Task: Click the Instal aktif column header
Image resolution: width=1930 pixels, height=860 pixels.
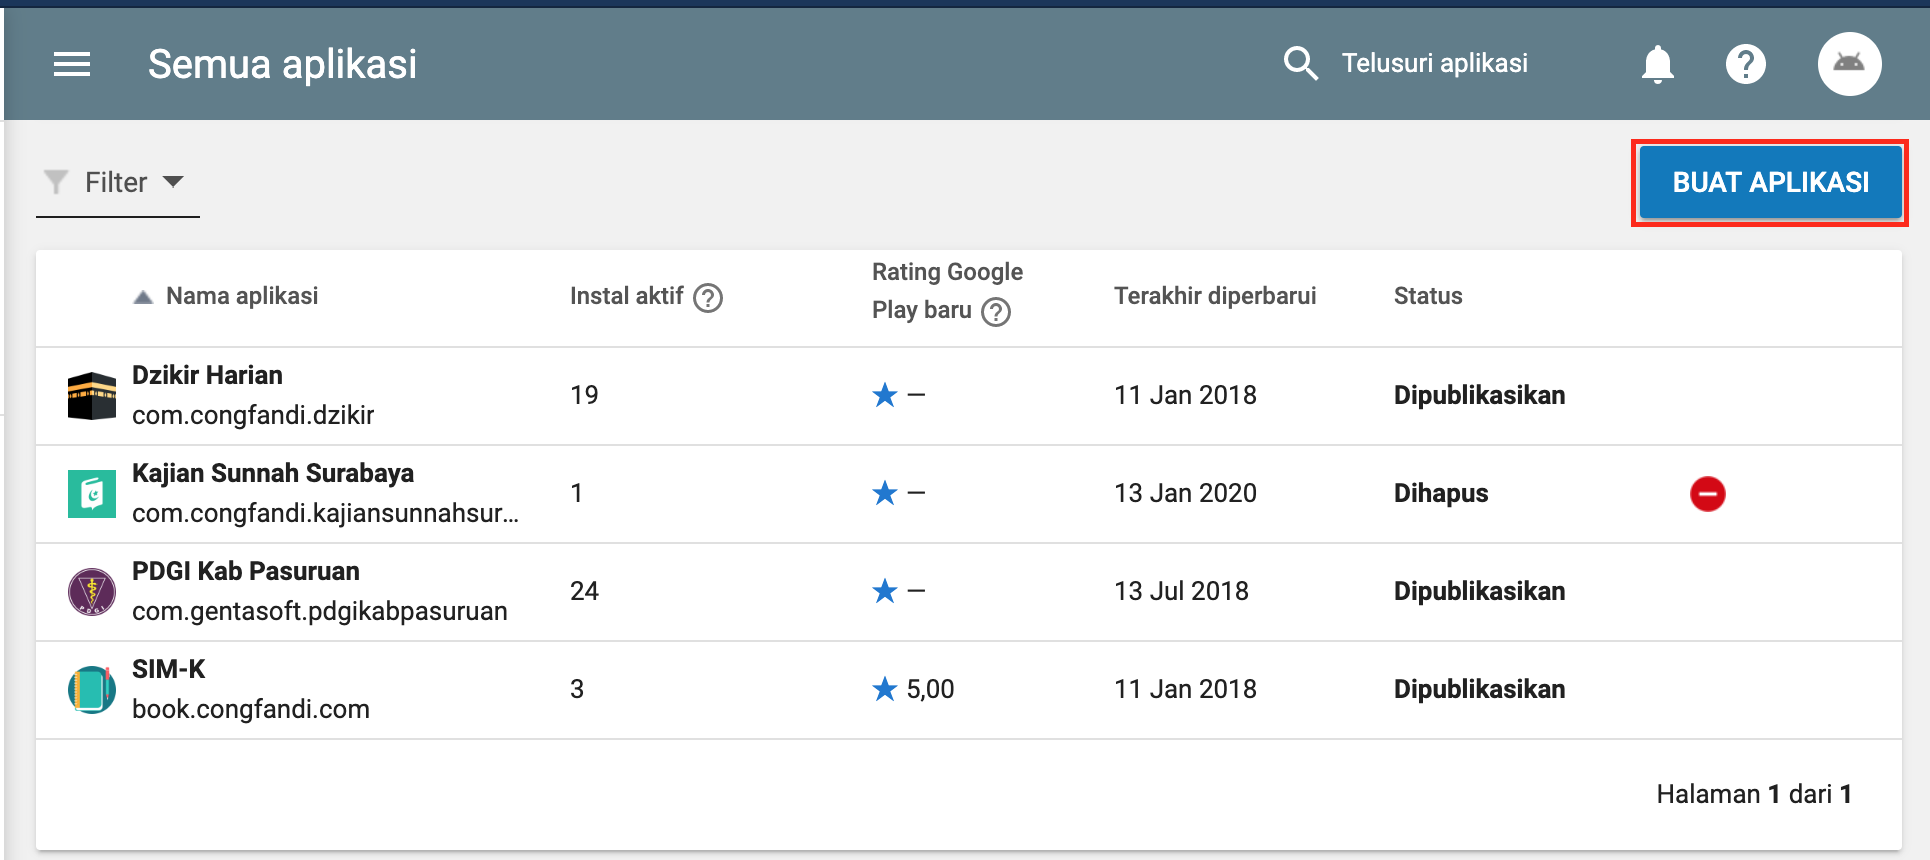Action: 626,296
